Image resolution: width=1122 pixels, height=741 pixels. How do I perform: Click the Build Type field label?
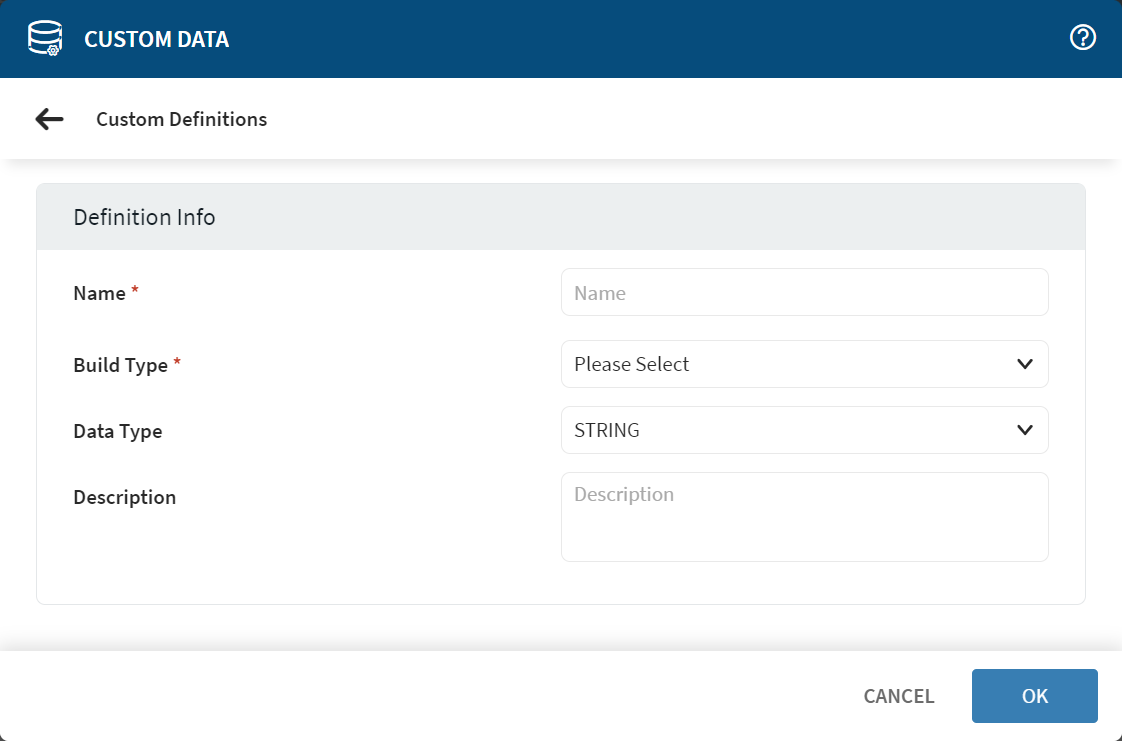point(121,365)
